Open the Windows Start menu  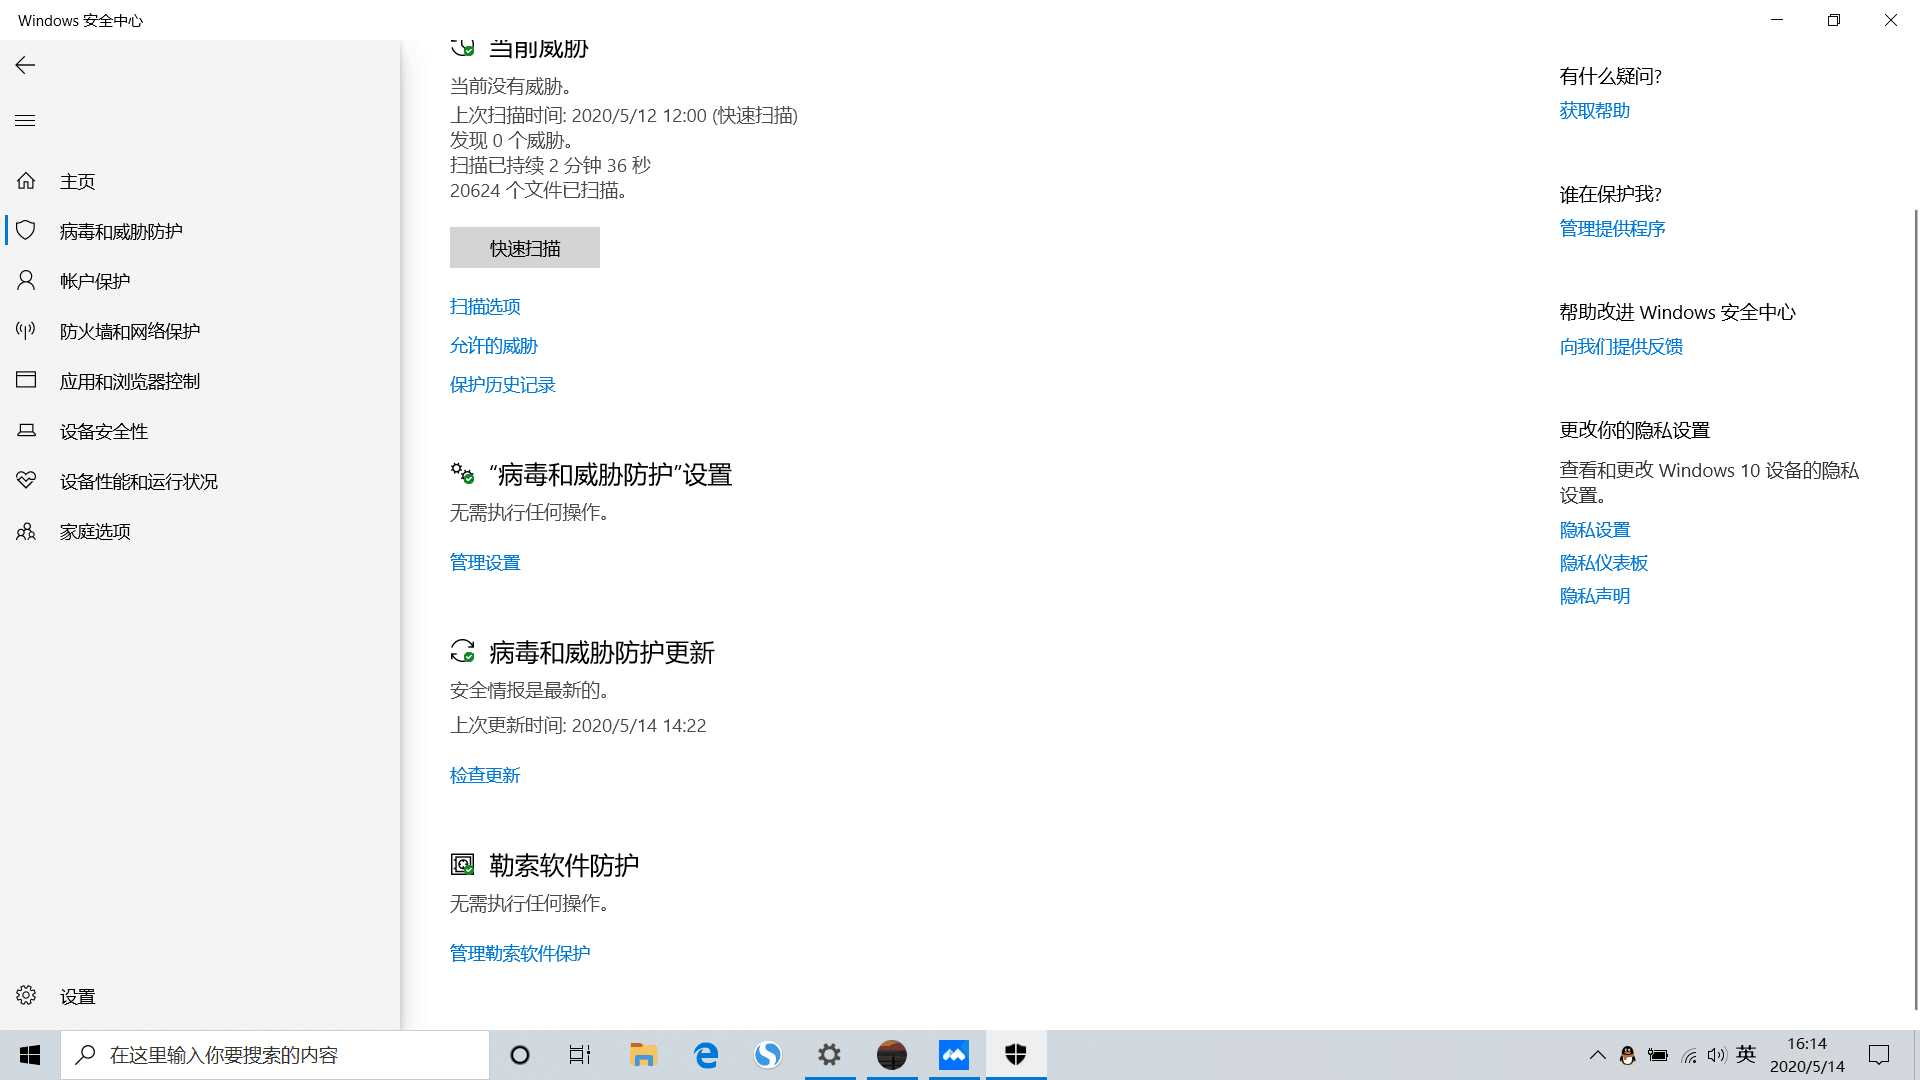(30, 1055)
